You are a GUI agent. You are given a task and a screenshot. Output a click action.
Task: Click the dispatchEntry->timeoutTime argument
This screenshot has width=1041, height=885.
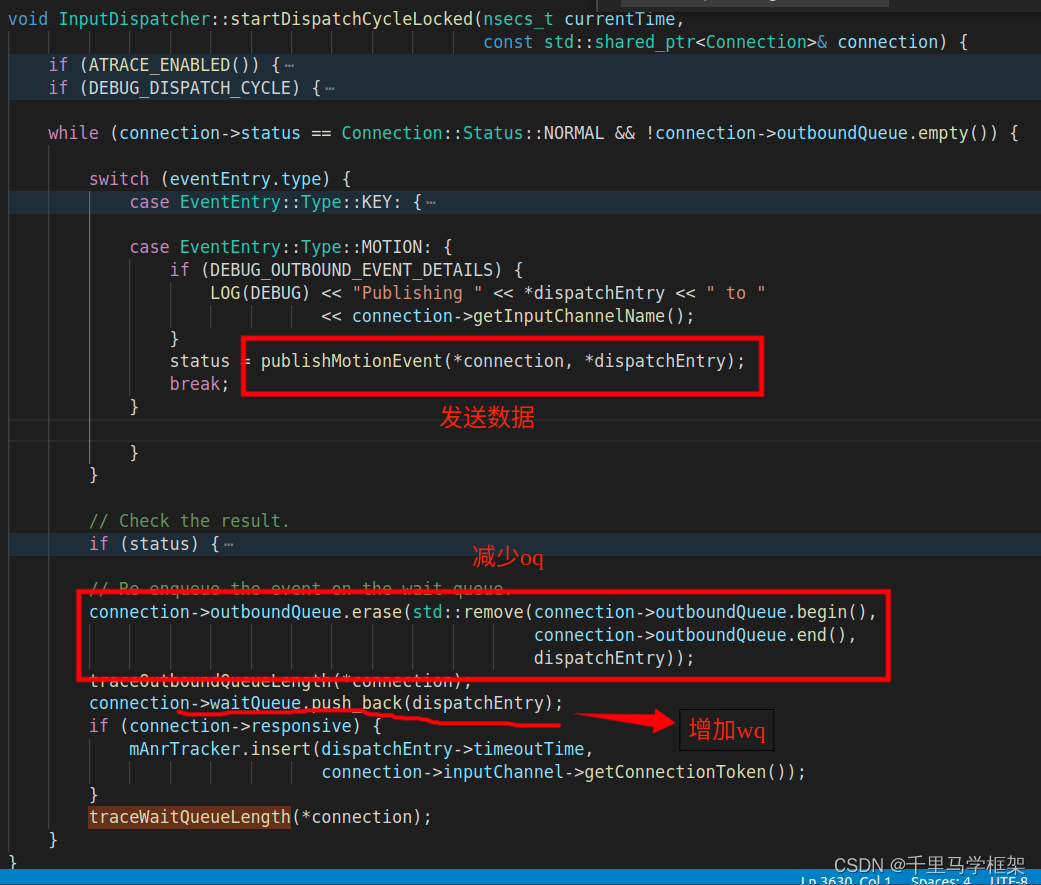pyautogui.click(x=452, y=750)
